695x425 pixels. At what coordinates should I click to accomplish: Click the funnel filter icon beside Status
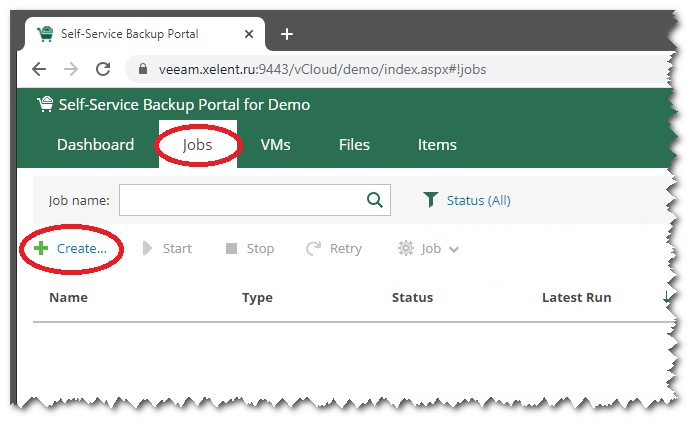tap(430, 200)
